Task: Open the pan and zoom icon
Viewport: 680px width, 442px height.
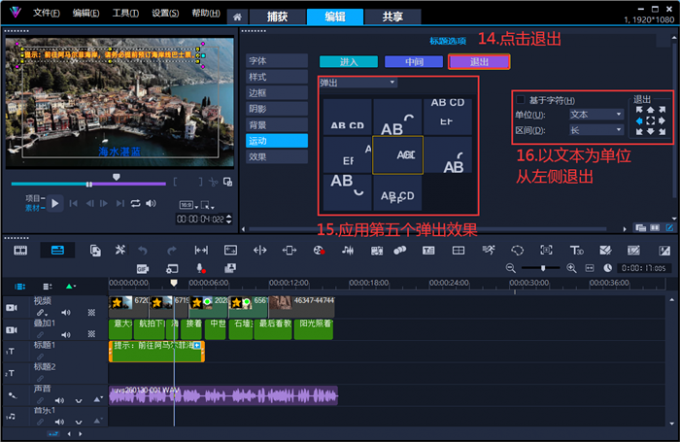Action: pos(546,250)
